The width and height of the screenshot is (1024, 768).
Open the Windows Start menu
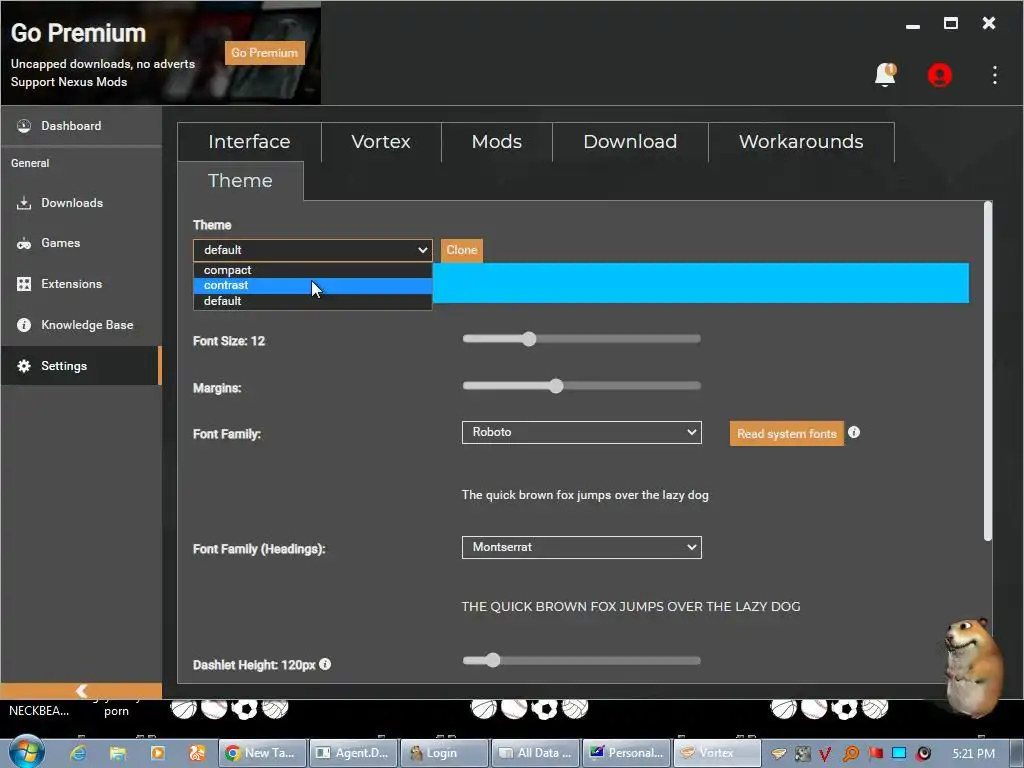pos(27,752)
